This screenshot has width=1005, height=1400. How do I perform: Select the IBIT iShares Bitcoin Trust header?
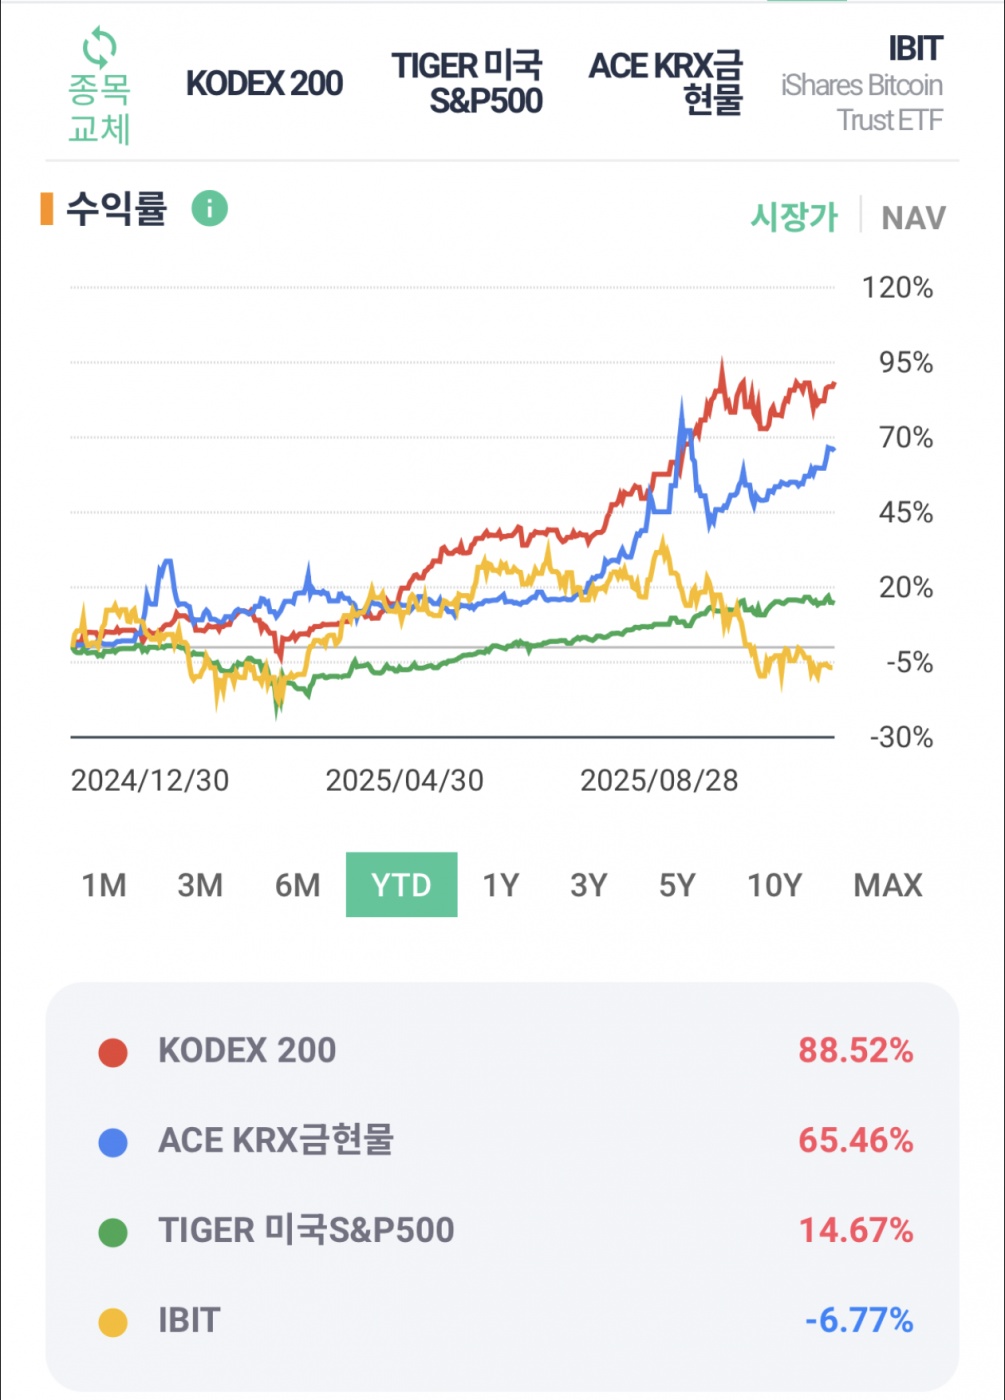pyautogui.click(x=862, y=84)
